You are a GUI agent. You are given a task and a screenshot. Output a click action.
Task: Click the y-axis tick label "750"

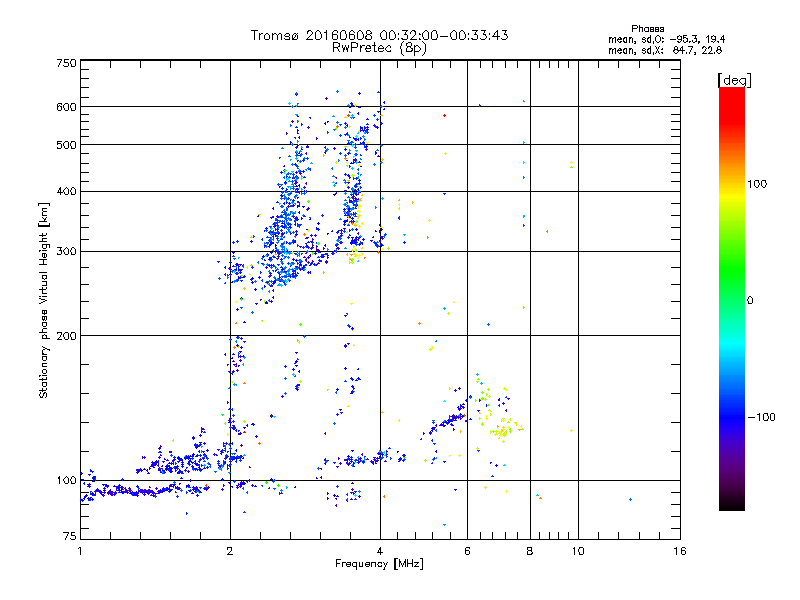coord(66,63)
